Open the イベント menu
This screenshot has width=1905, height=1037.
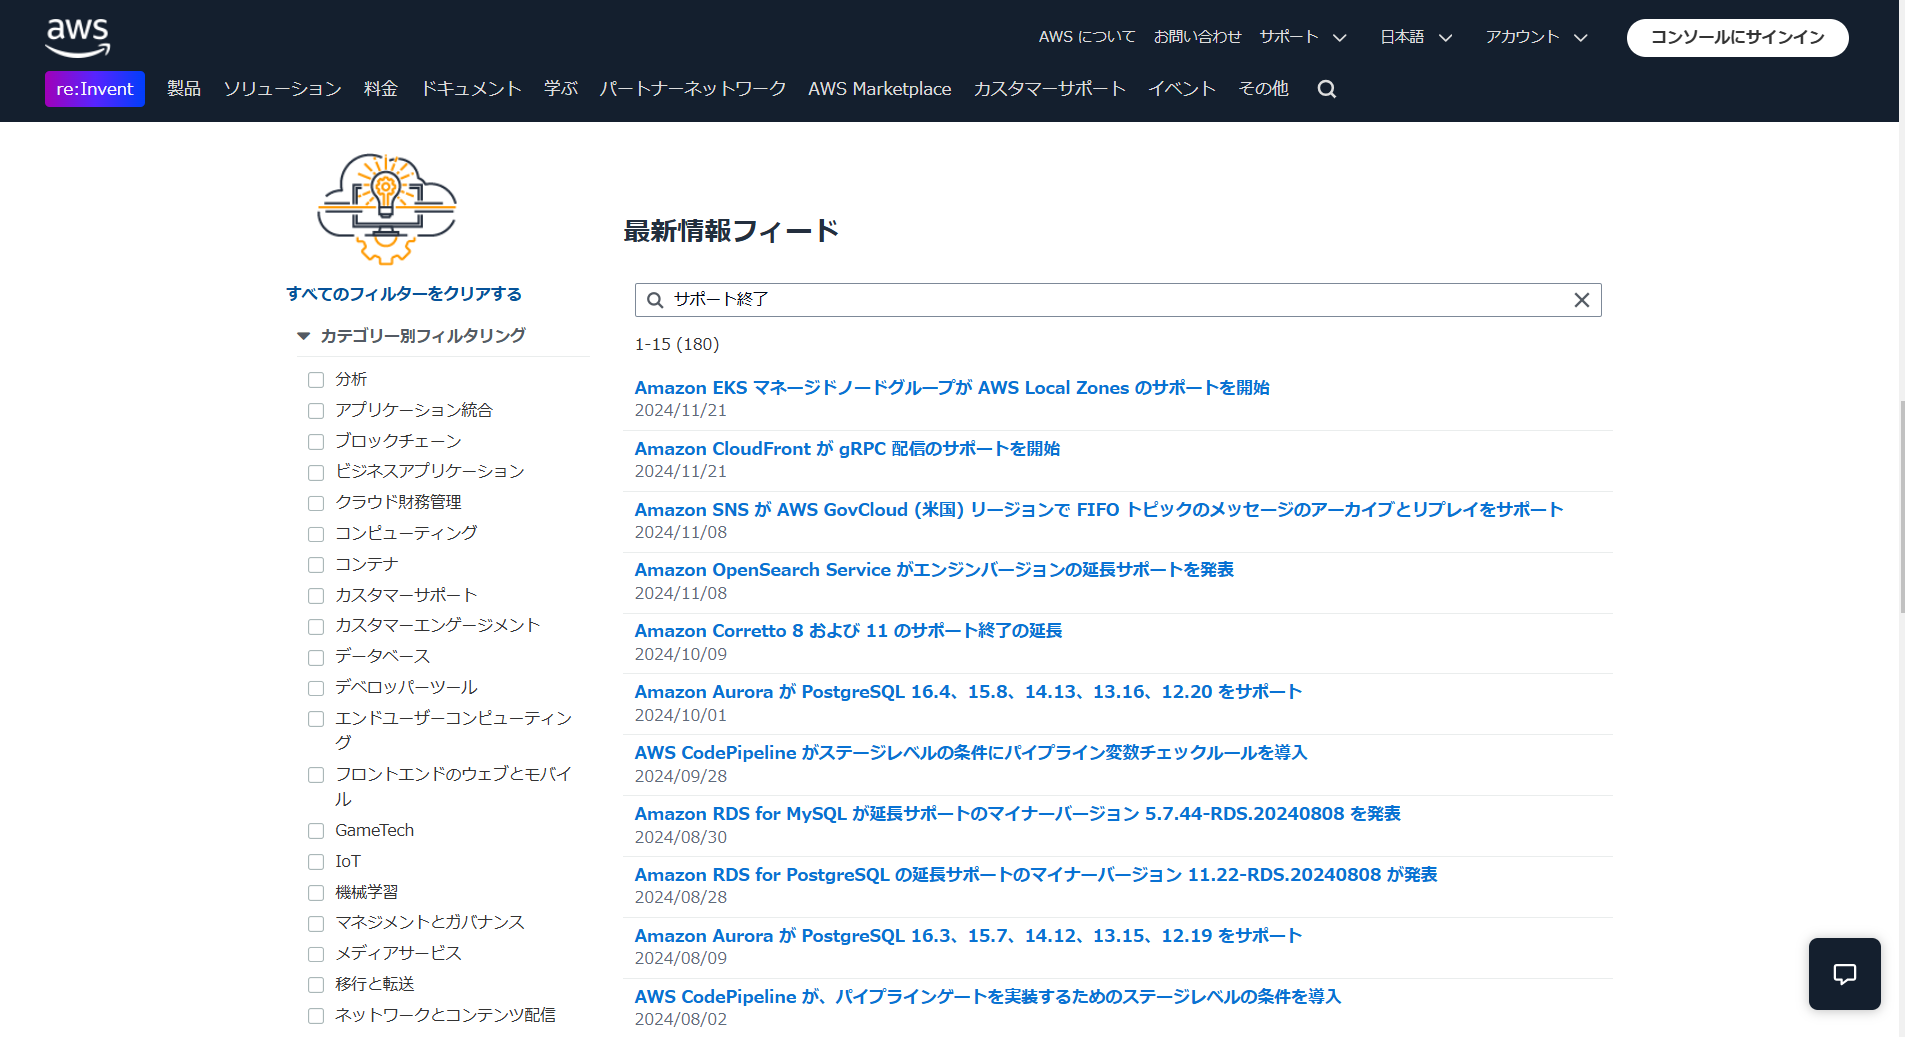[x=1182, y=89]
